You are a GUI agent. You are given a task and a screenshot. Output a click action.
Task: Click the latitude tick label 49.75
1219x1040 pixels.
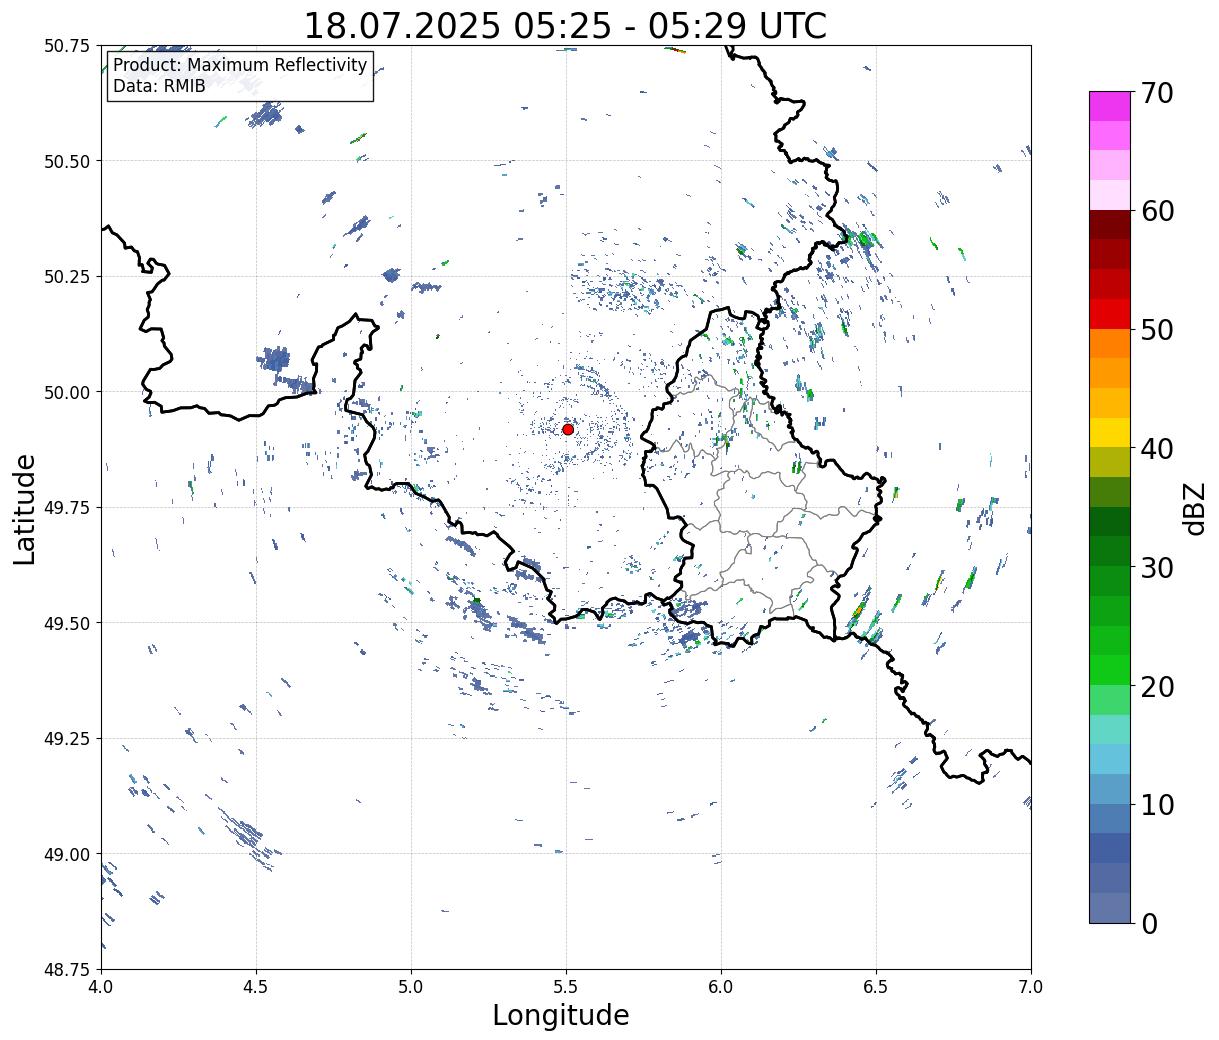[x=67, y=508]
